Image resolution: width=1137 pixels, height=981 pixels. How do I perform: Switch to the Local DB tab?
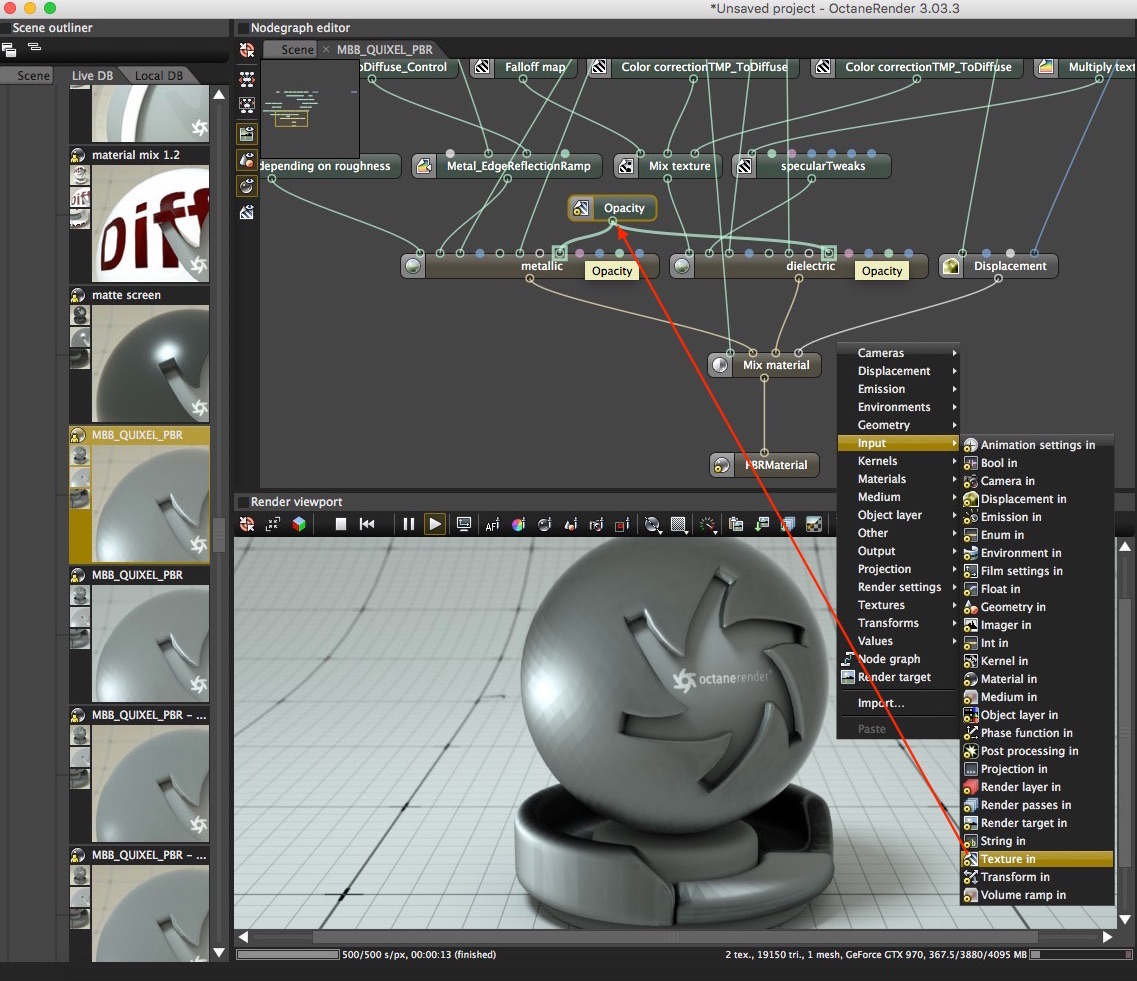158,75
